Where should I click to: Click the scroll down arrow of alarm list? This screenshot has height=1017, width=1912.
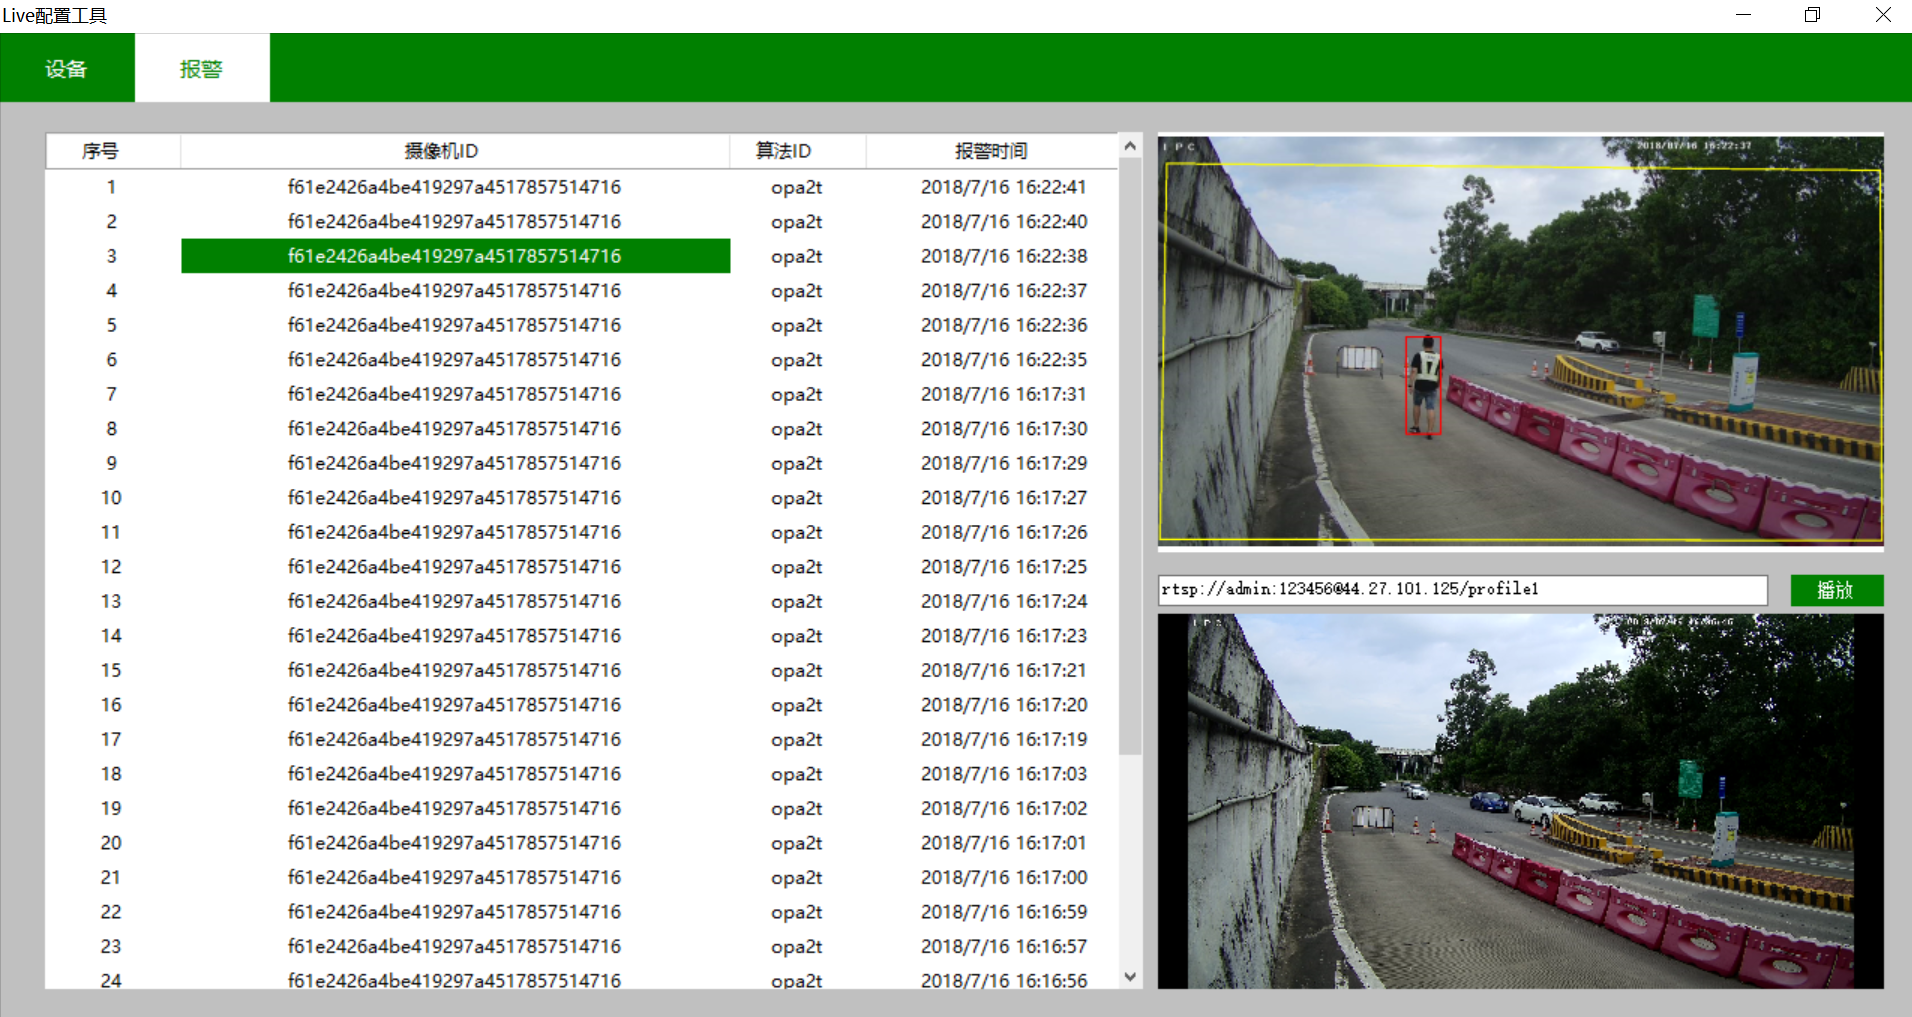1130,977
